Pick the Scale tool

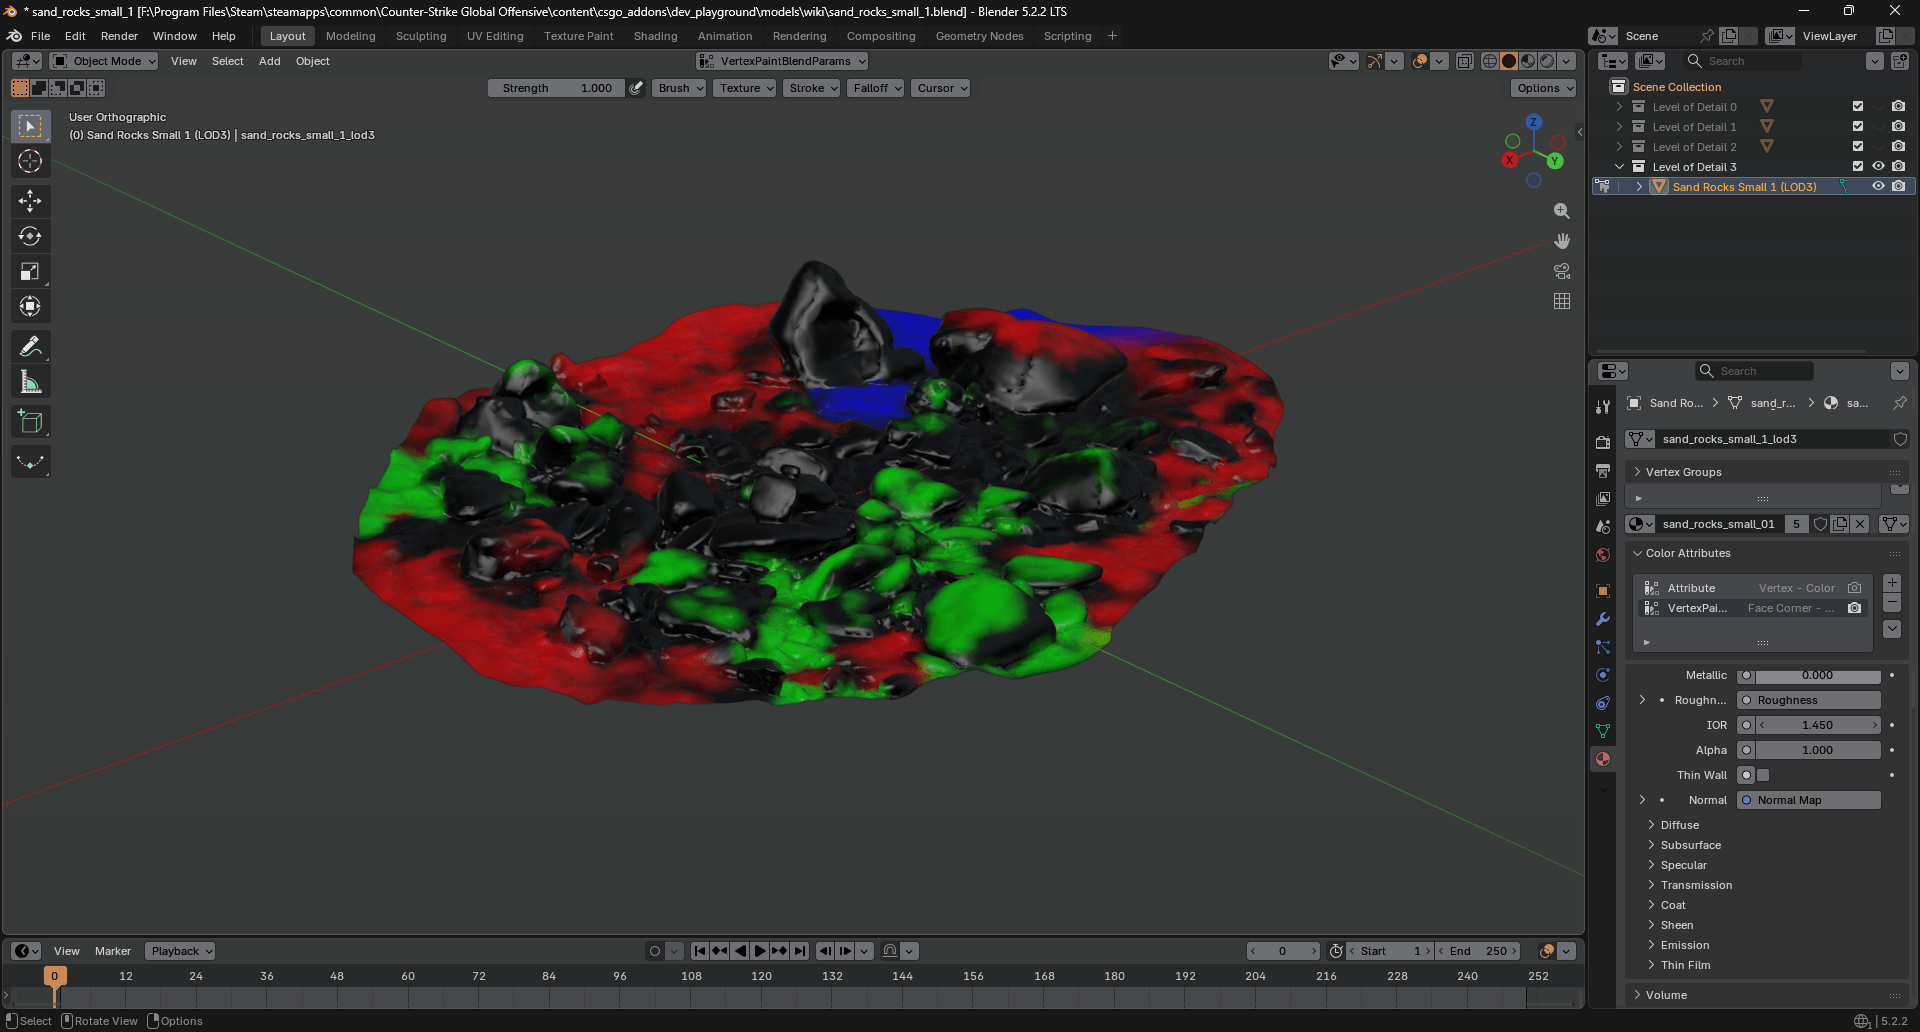click(x=30, y=271)
